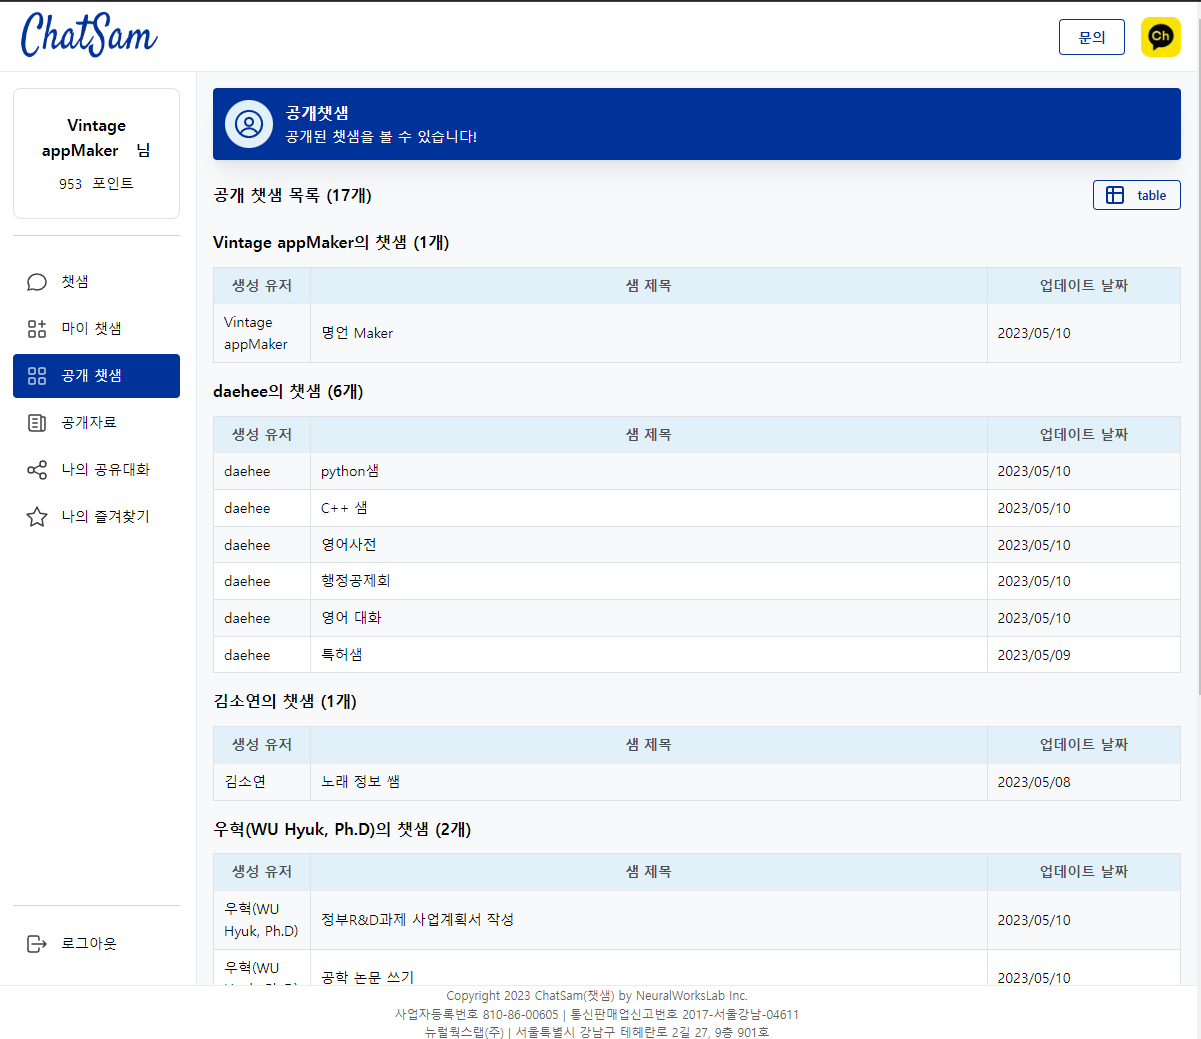Click the 로그아웃 exit icon
The height and width of the screenshot is (1039, 1201).
[x=37, y=944]
